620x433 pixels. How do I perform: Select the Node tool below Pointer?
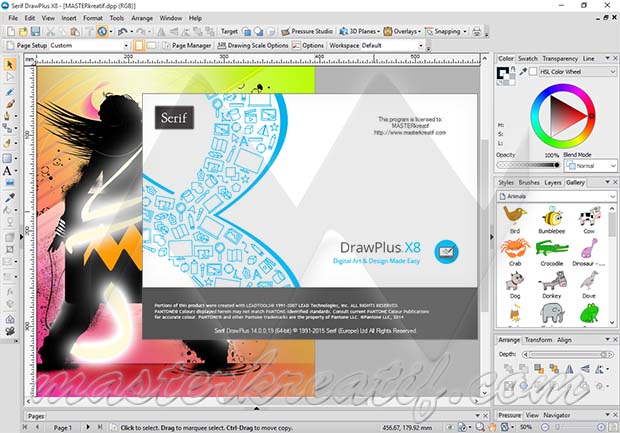coord(10,77)
